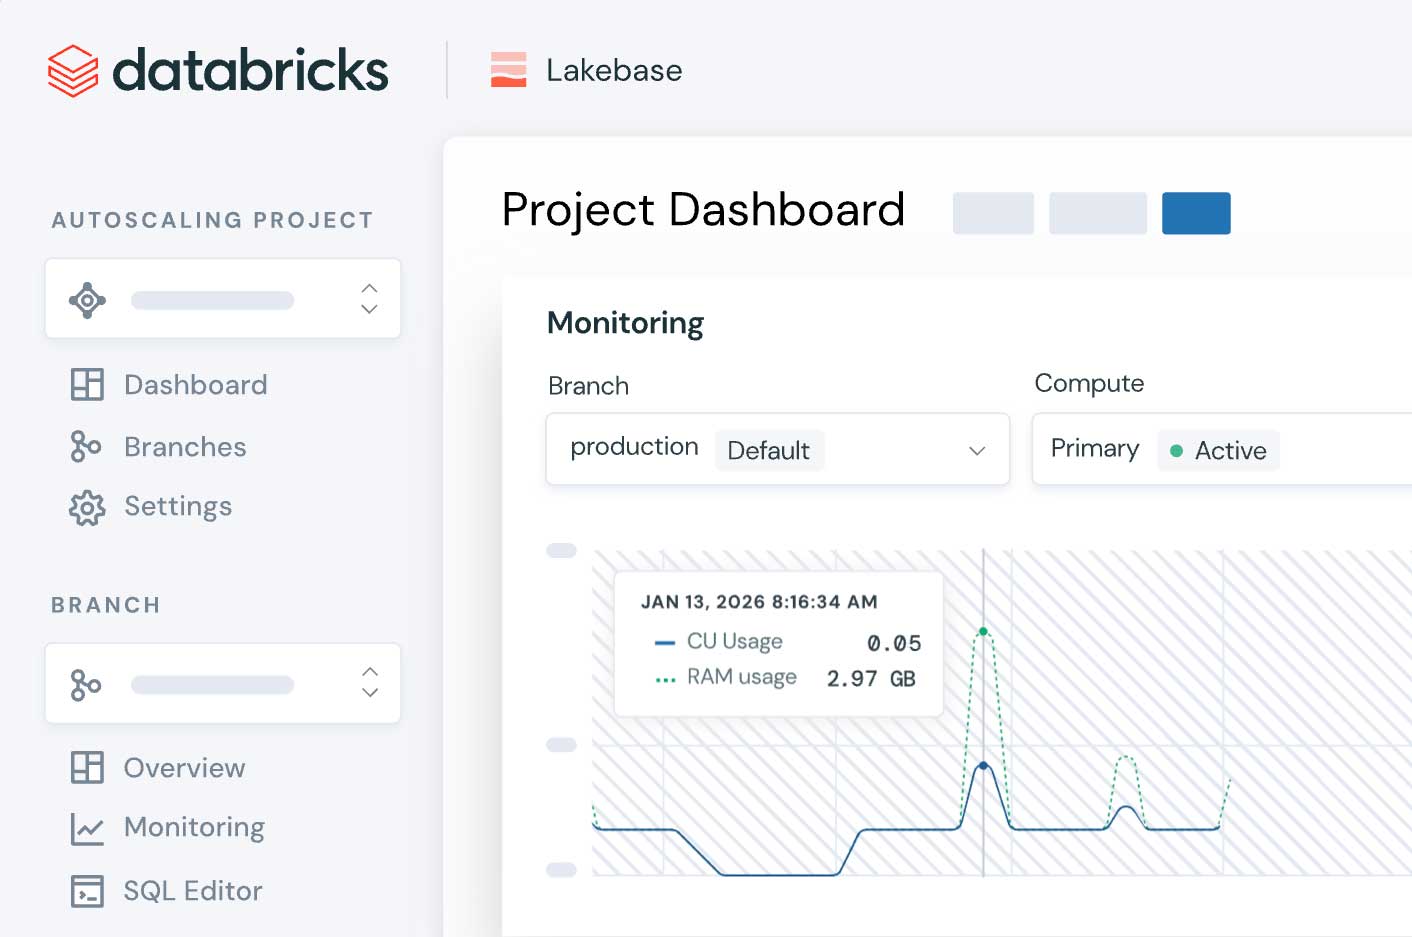Click the green RAM usage peak marker
The image size is (1412, 937).
coord(983,631)
